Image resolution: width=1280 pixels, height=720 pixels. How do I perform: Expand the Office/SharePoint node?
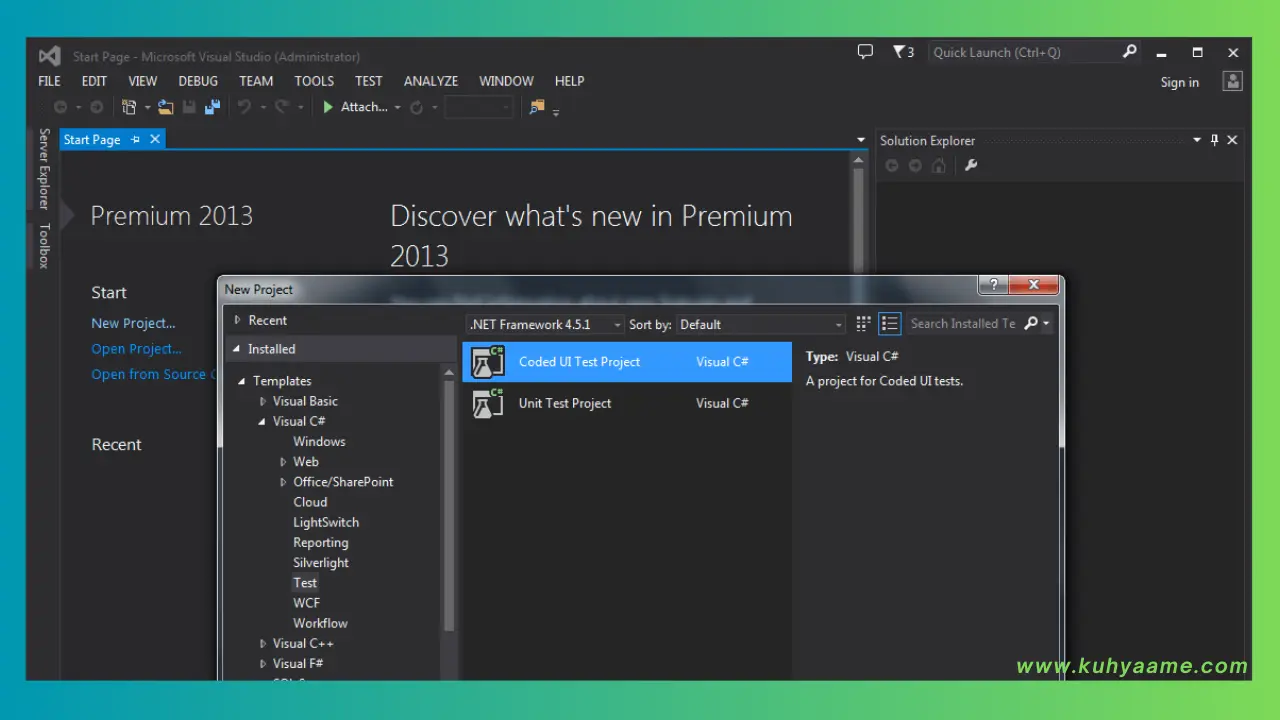coord(284,482)
